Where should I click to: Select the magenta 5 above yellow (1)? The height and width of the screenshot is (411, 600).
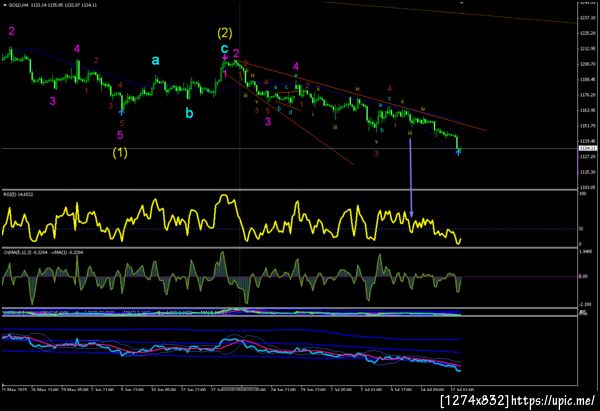[x=120, y=135]
